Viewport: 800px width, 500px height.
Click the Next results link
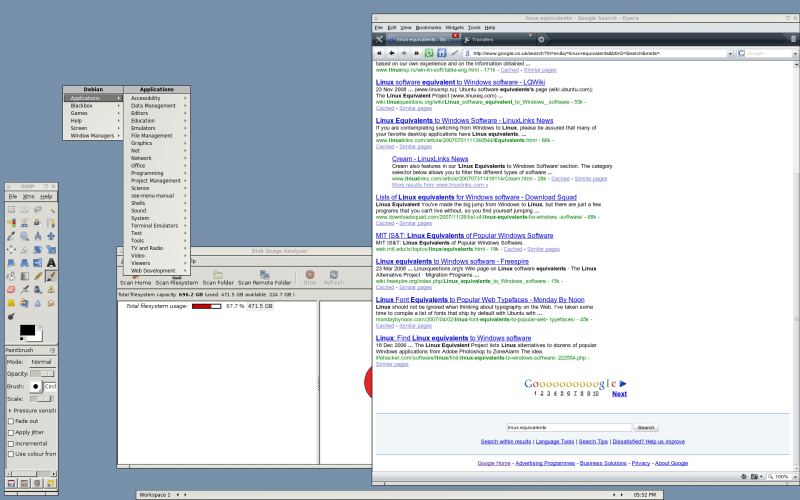click(619, 394)
